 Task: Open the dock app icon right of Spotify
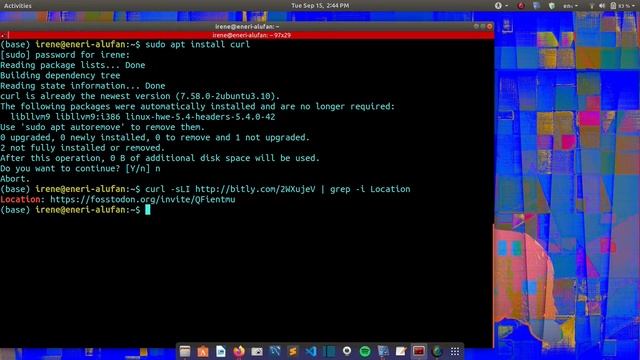[x=383, y=351]
